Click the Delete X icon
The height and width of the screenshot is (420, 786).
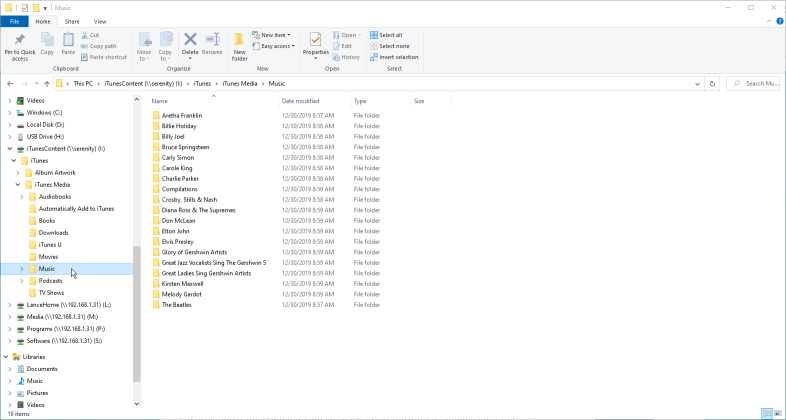click(190, 39)
